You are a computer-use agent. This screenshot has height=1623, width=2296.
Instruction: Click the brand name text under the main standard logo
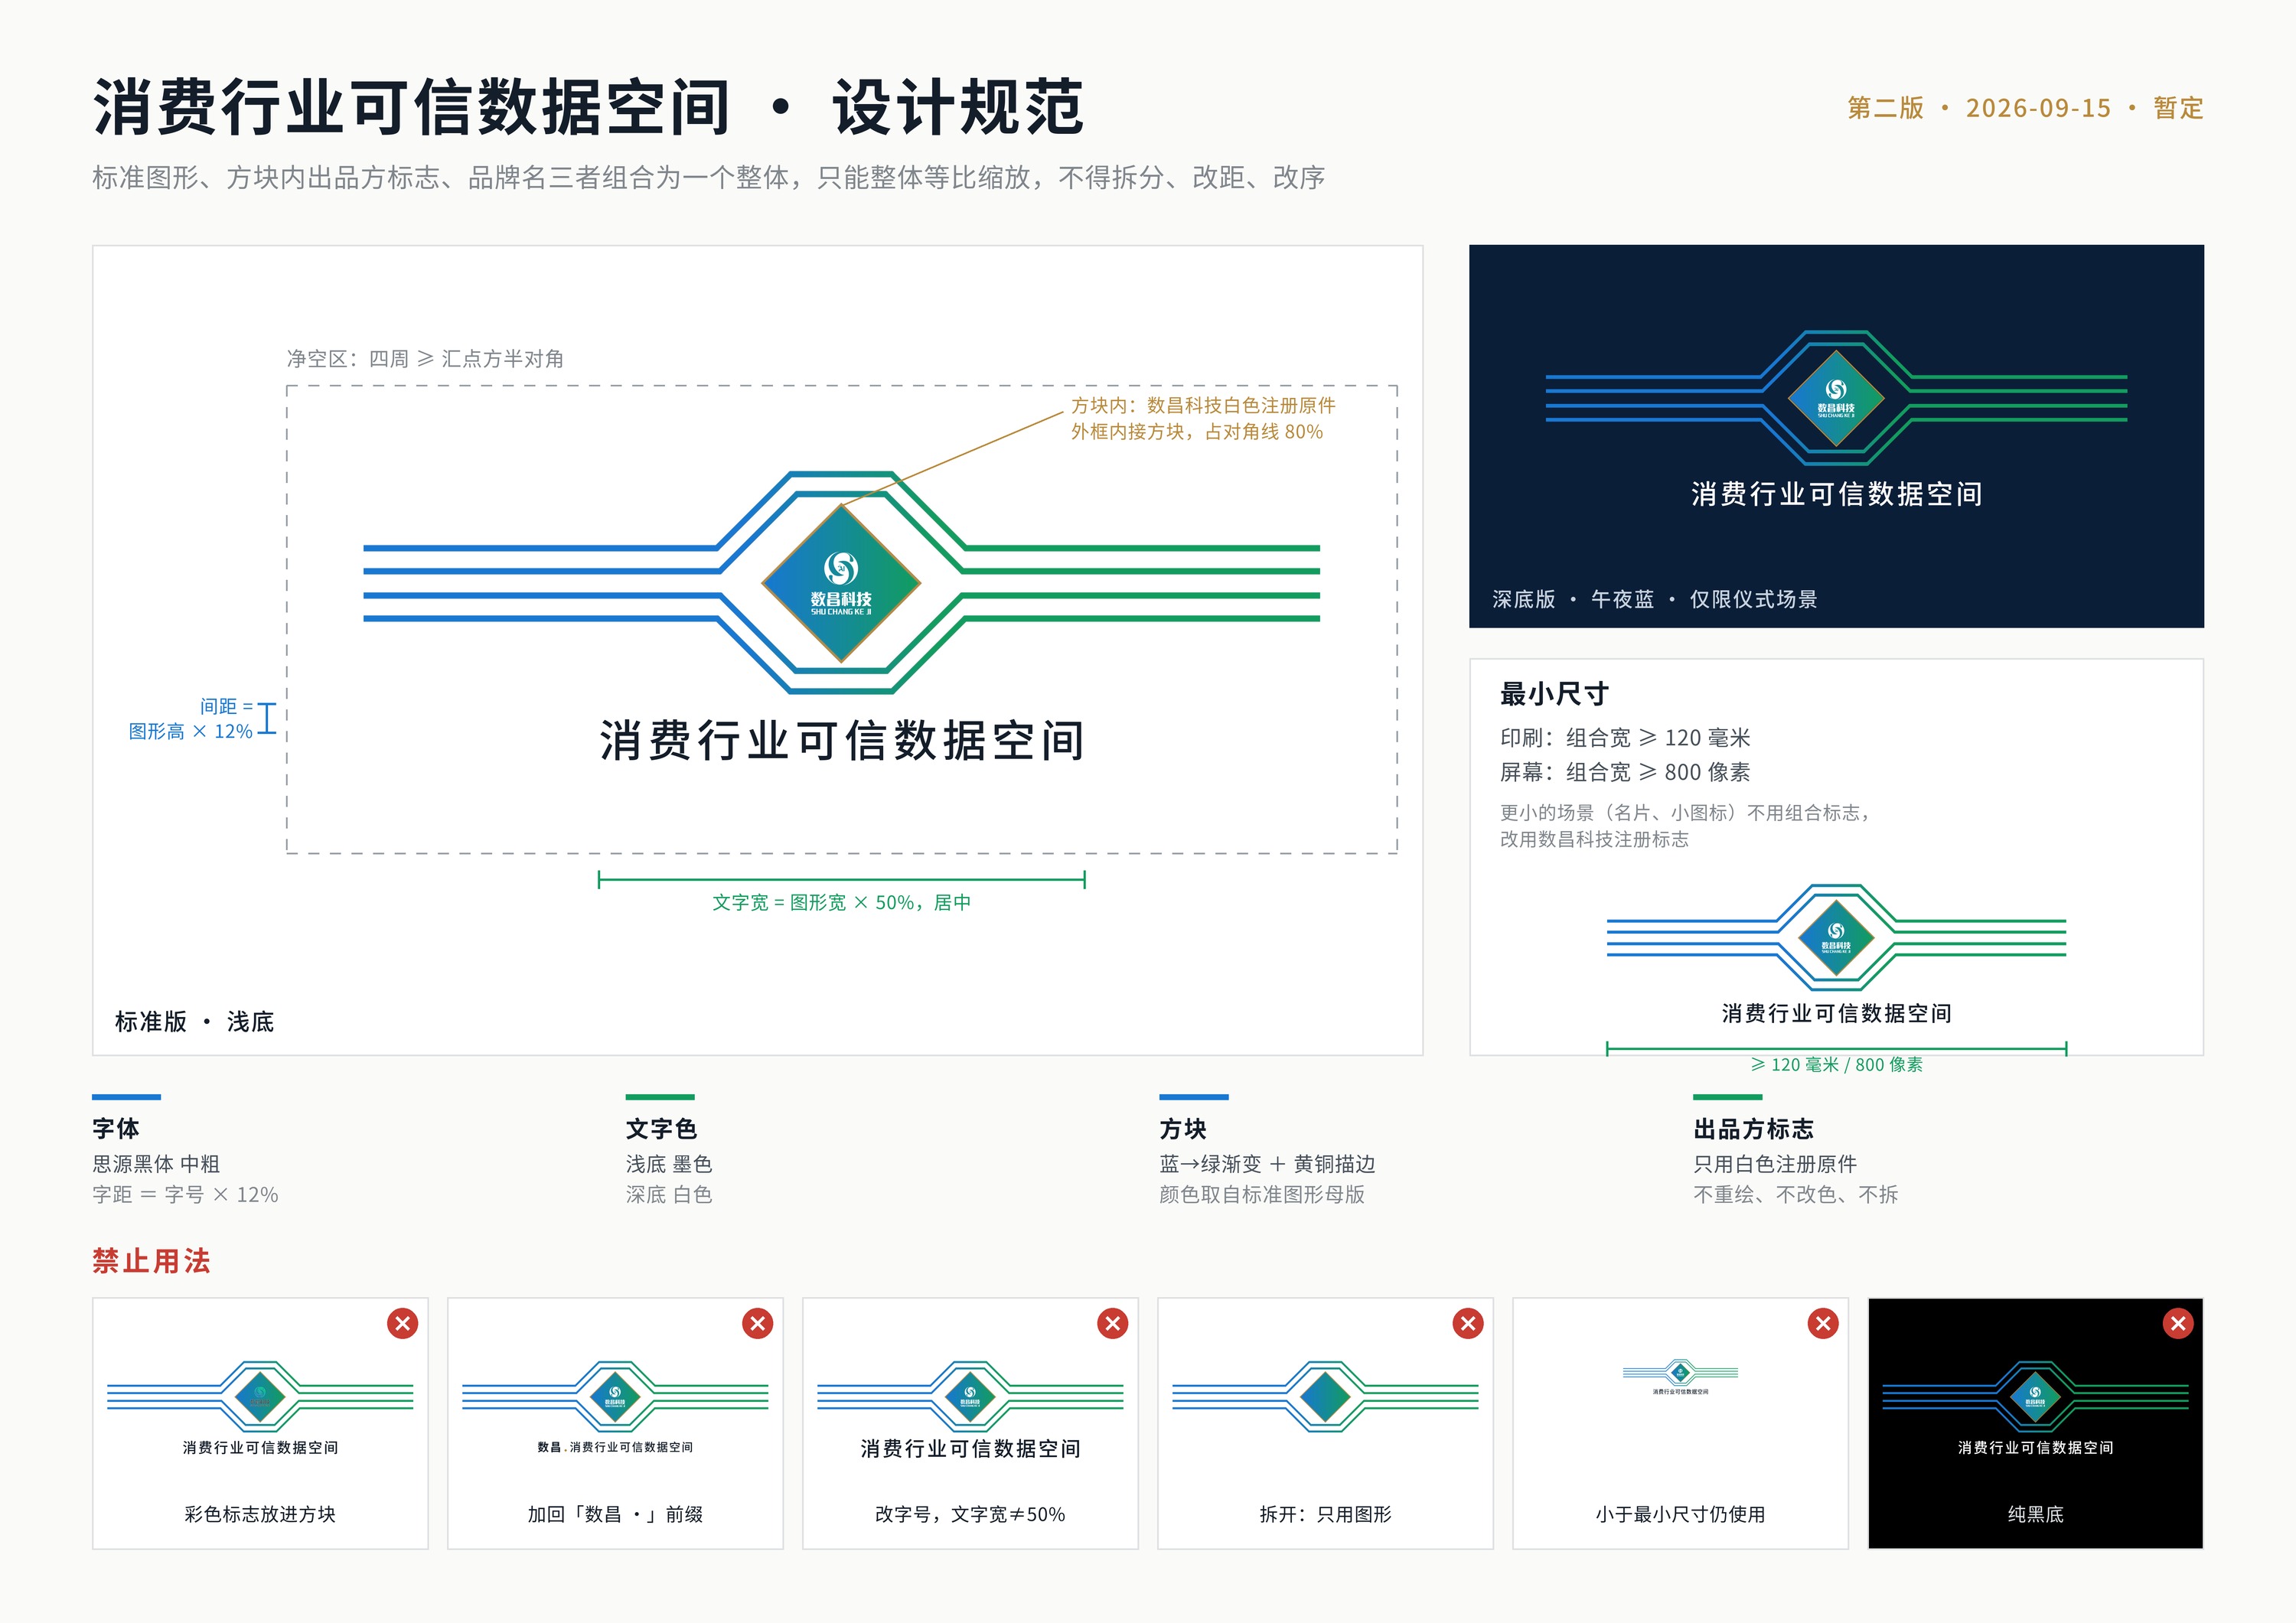[x=842, y=741]
